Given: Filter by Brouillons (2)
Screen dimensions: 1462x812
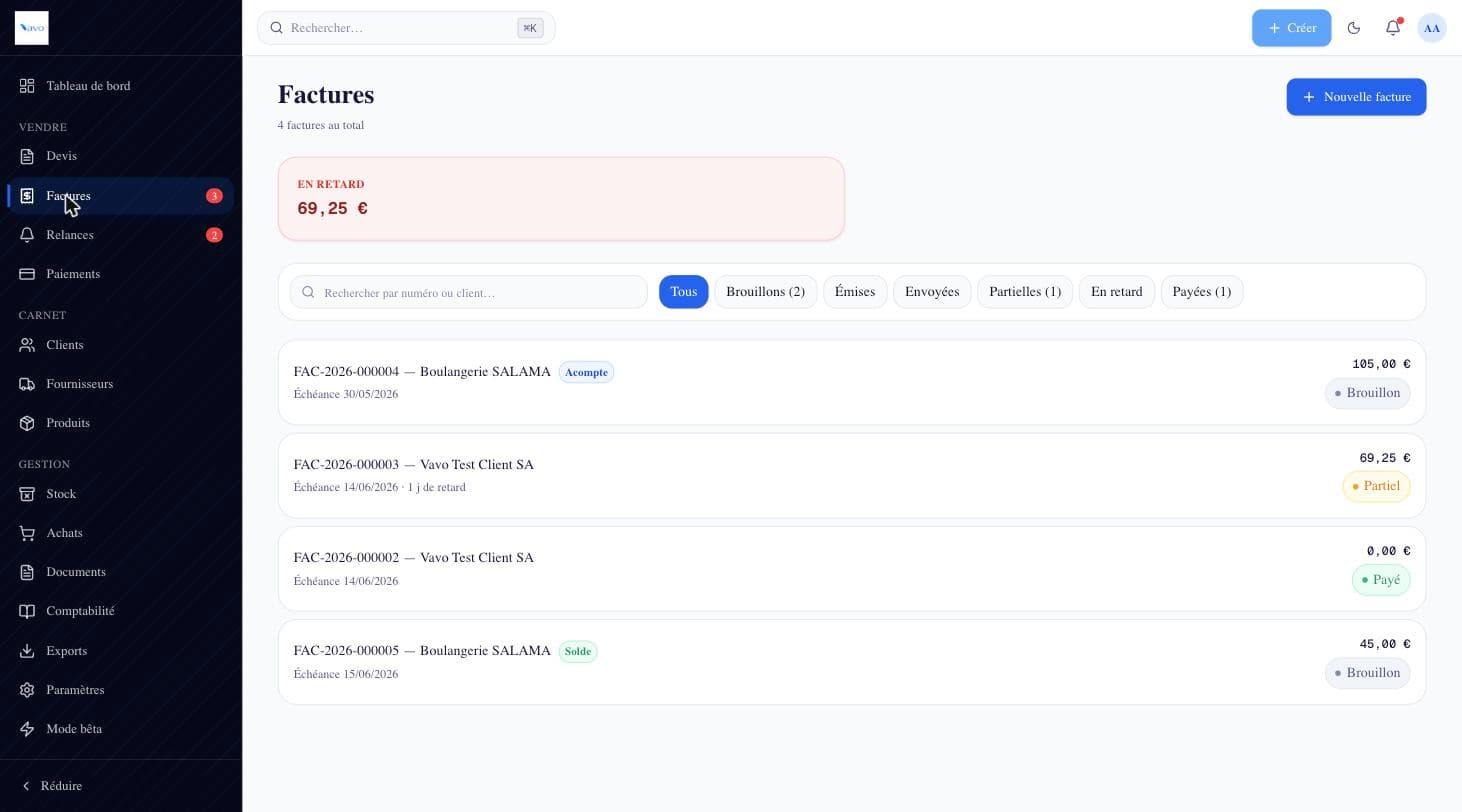Looking at the screenshot, I should click(x=765, y=292).
